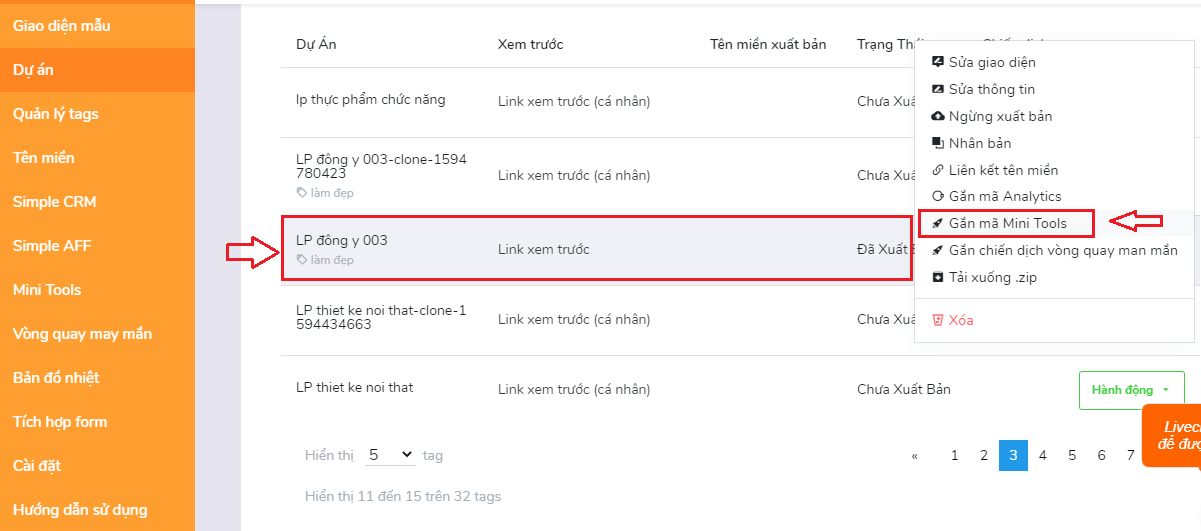The height and width of the screenshot is (531, 1201).
Task: Click the Sửa giao diện menu icon
Action: pos(937,62)
